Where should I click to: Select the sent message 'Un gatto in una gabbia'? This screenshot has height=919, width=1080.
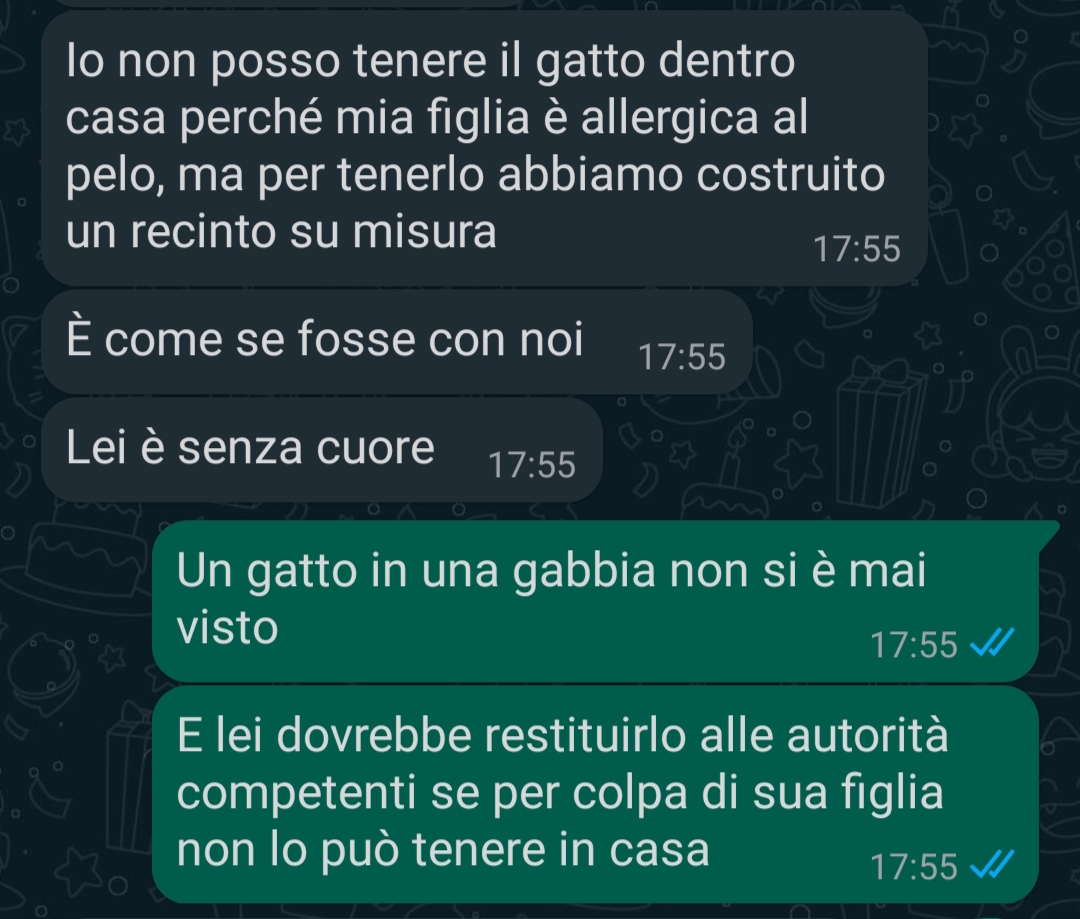point(595,601)
